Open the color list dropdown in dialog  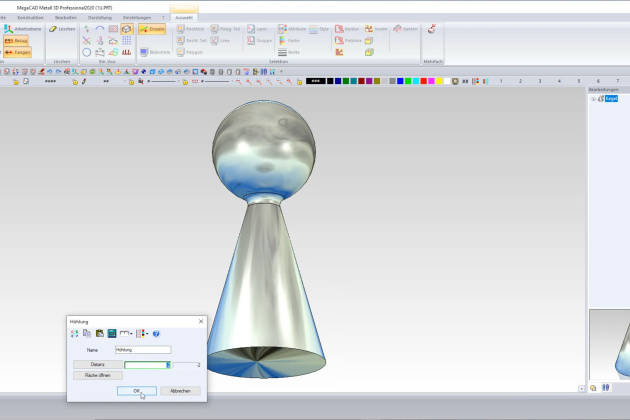(x=142, y=333)
